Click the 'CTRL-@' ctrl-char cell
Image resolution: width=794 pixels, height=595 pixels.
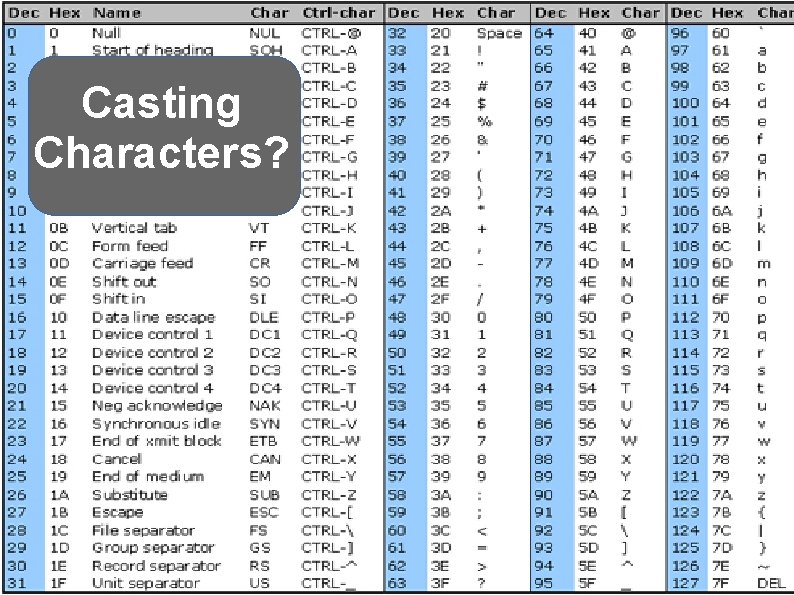coord(331,33)
